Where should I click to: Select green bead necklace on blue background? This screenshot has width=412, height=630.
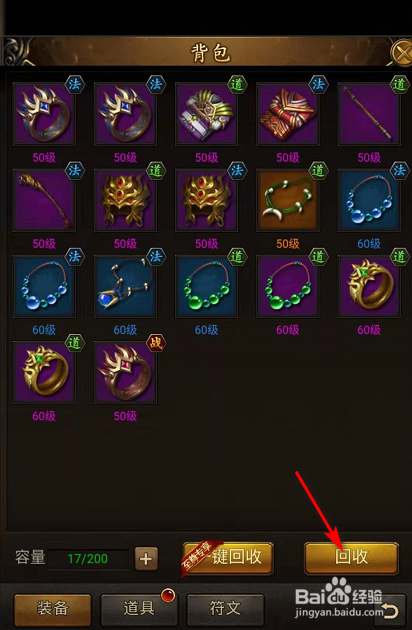206,287
